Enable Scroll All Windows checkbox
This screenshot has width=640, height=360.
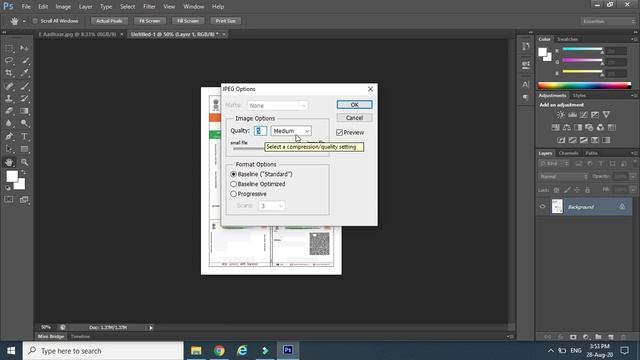pyautogui.click(x=35, y=21)
